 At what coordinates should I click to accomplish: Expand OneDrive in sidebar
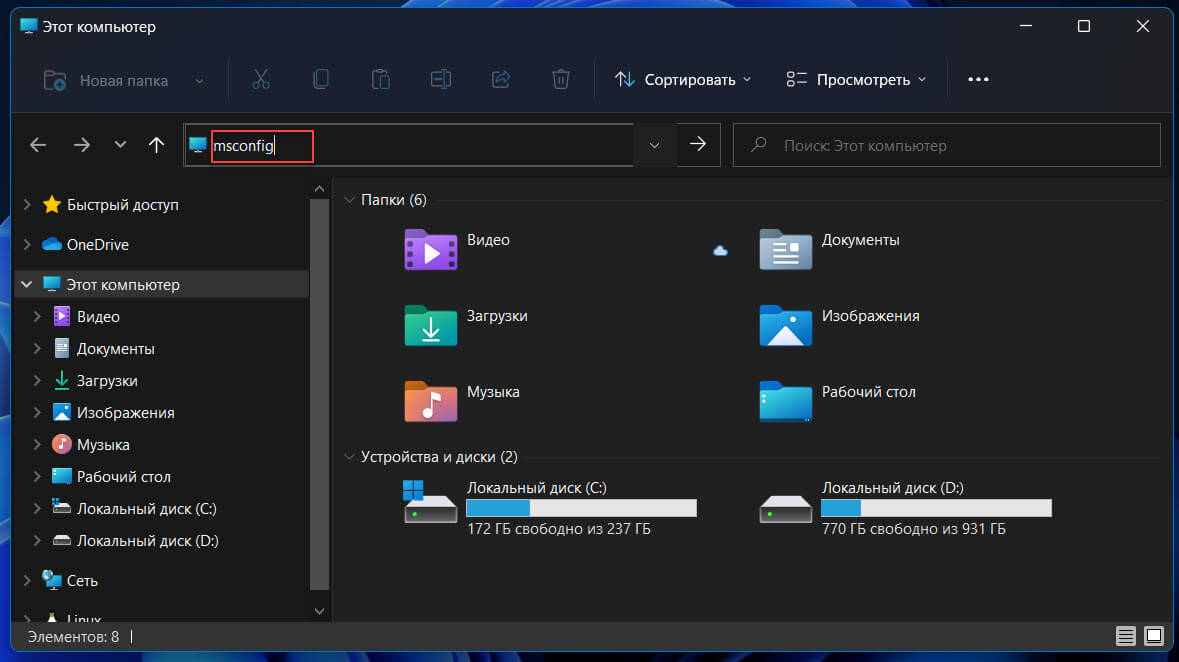(x=27, y=244)
